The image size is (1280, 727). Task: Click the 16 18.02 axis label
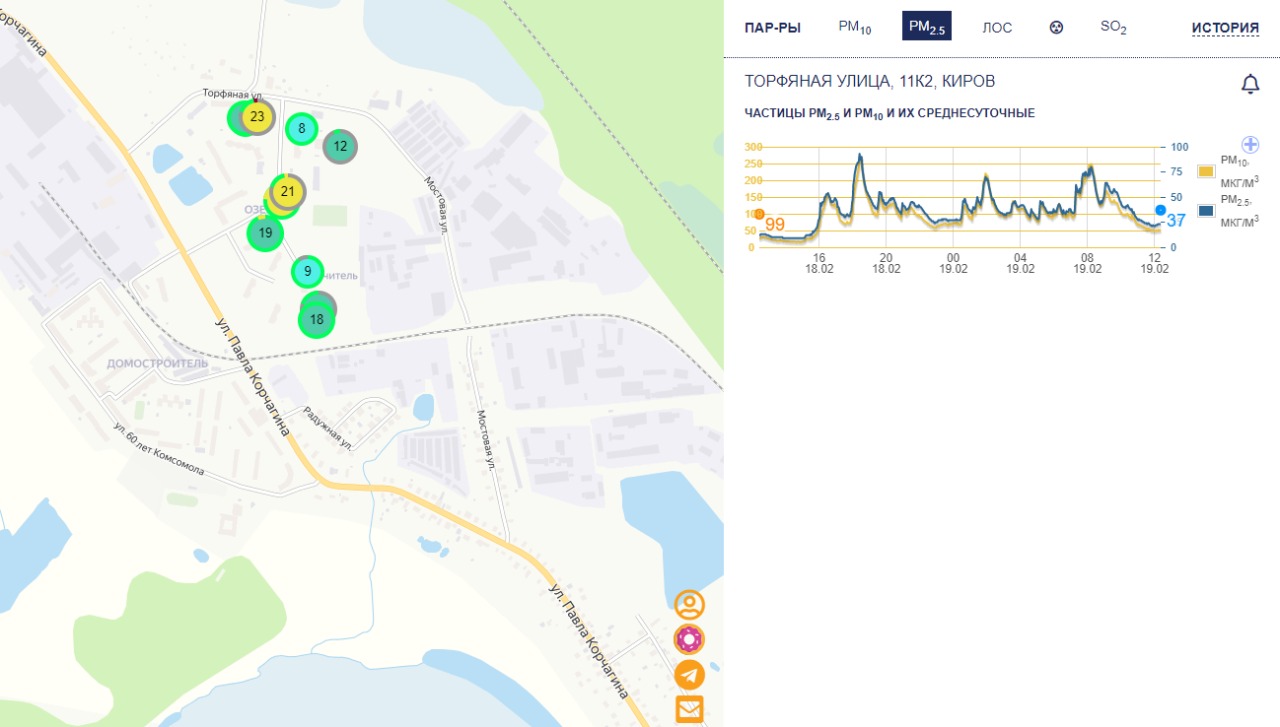[x=819, y=263]
